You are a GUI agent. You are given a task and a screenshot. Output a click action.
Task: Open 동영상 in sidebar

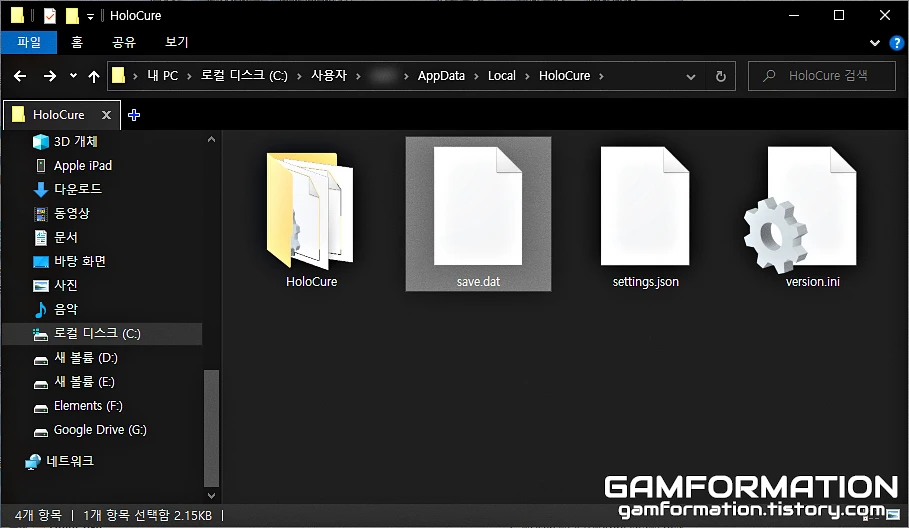pos(72,213)
